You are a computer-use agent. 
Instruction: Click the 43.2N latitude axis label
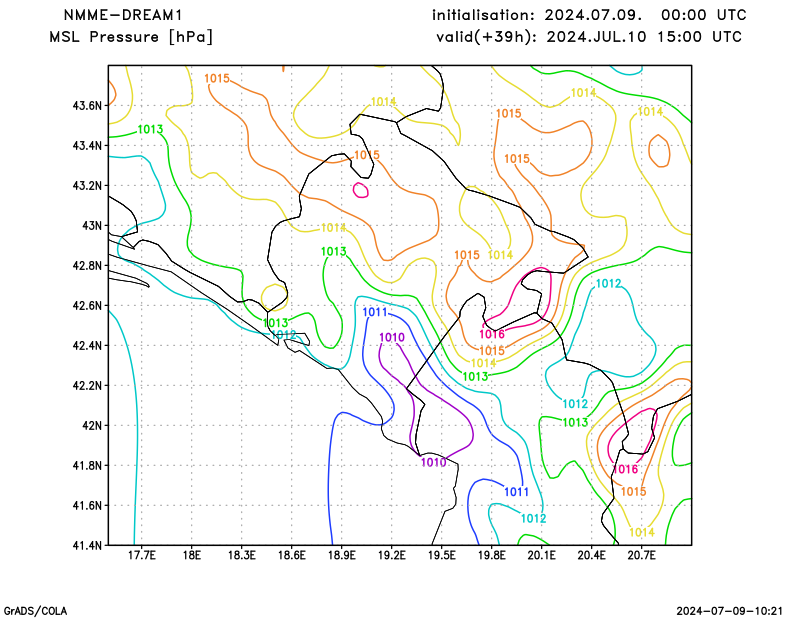[87, 185]
